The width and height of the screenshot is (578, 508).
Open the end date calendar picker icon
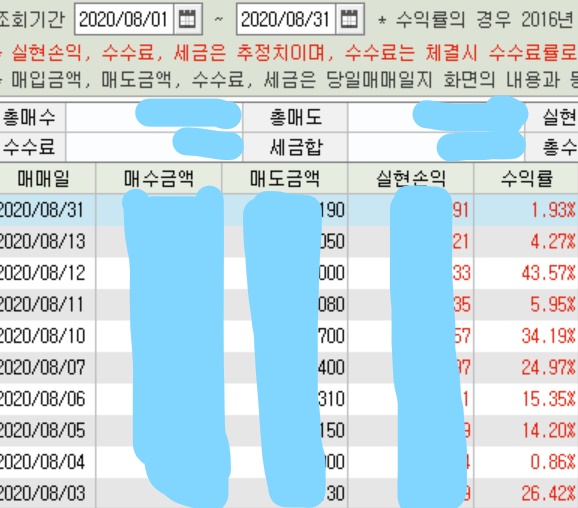point(349,19)
